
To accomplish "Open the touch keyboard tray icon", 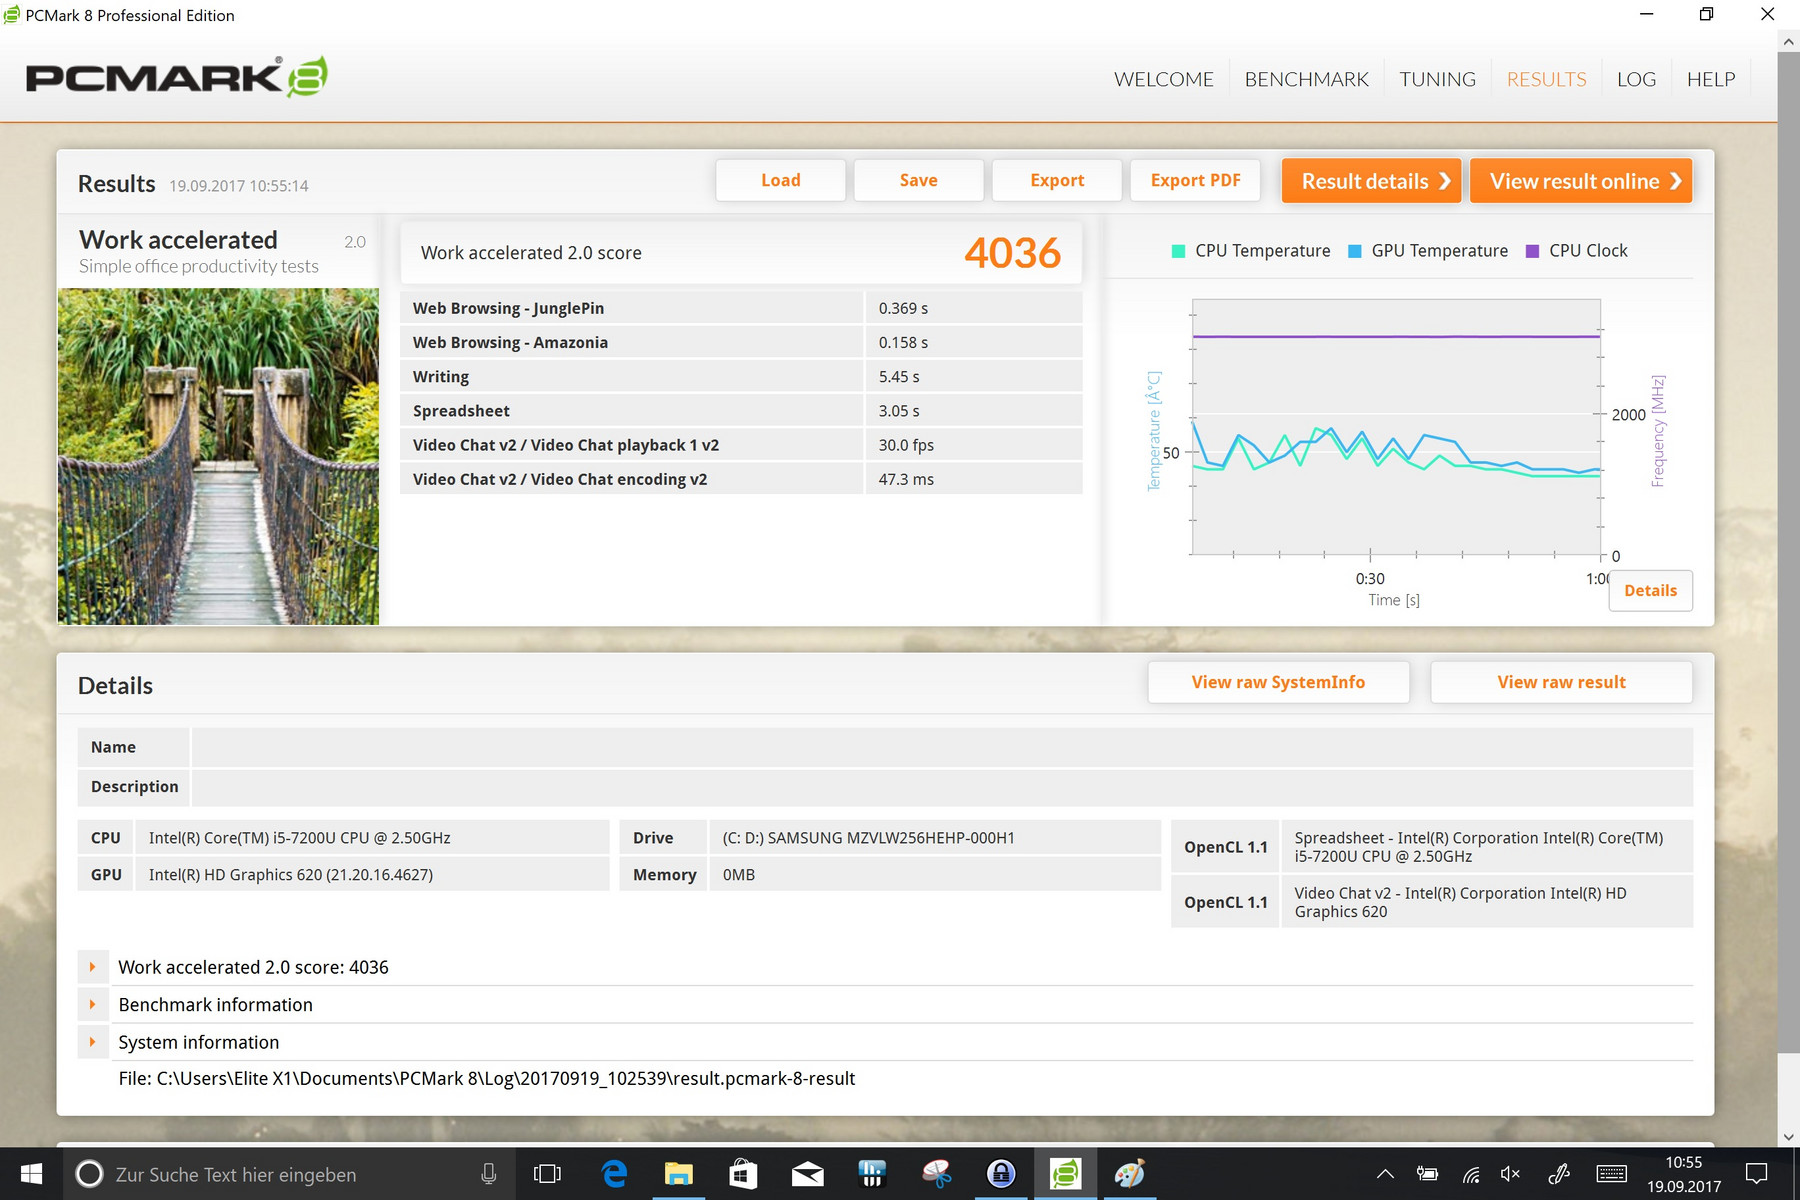I will tap(1611, 1174).
